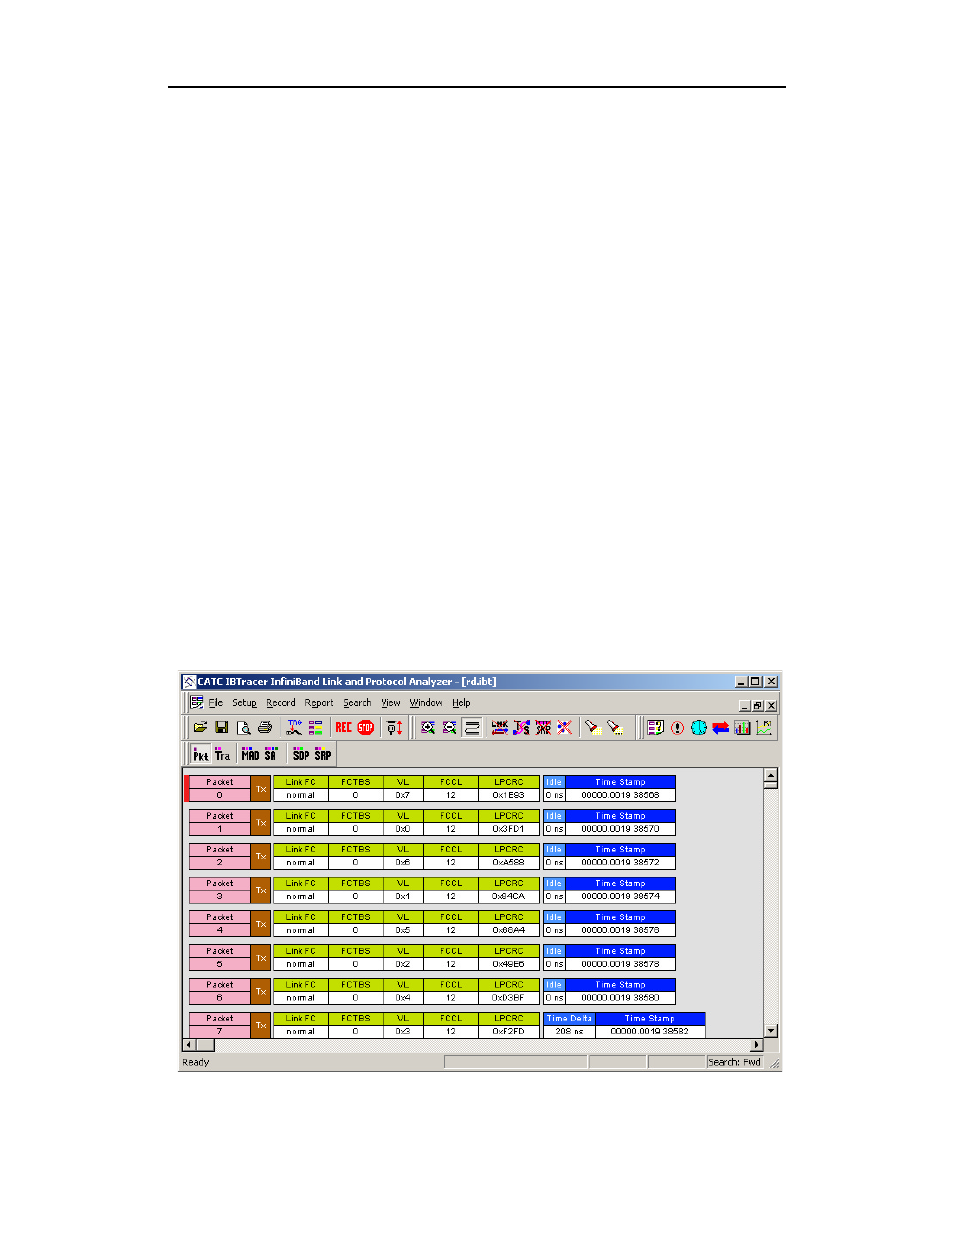Open the recording options setup icon

pos(294,728)
